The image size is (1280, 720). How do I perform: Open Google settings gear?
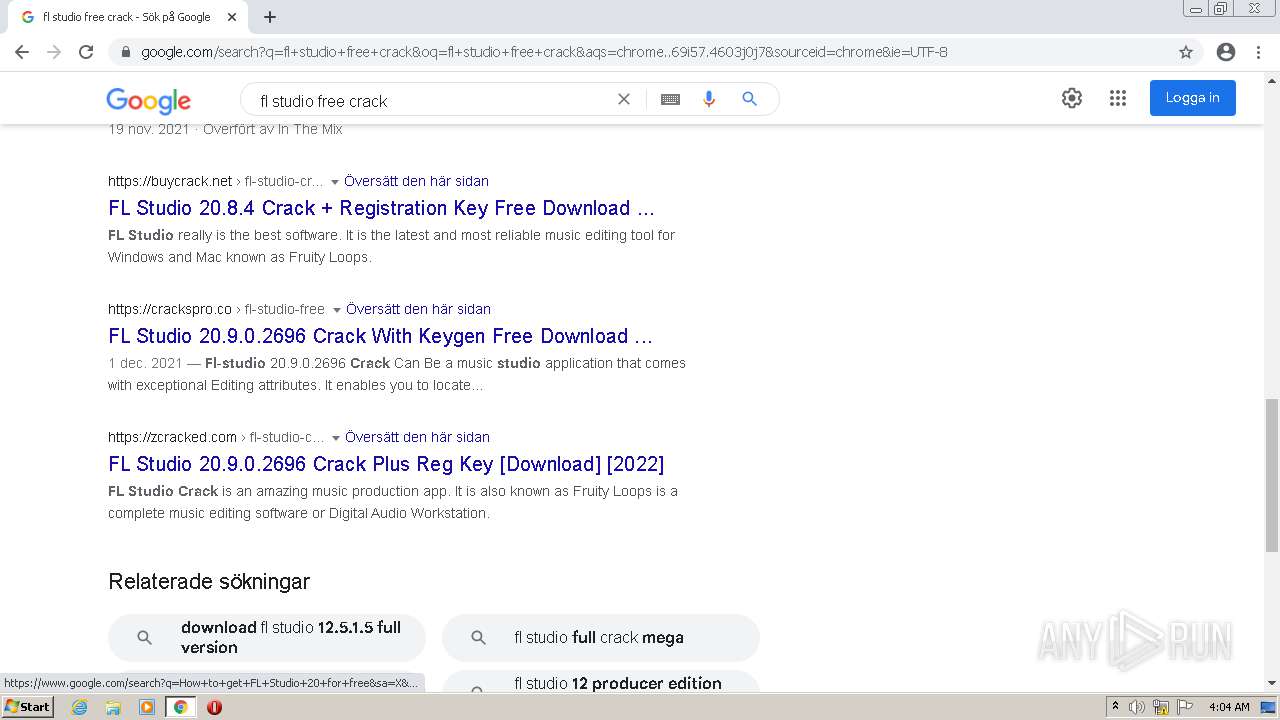(1072, 98)
